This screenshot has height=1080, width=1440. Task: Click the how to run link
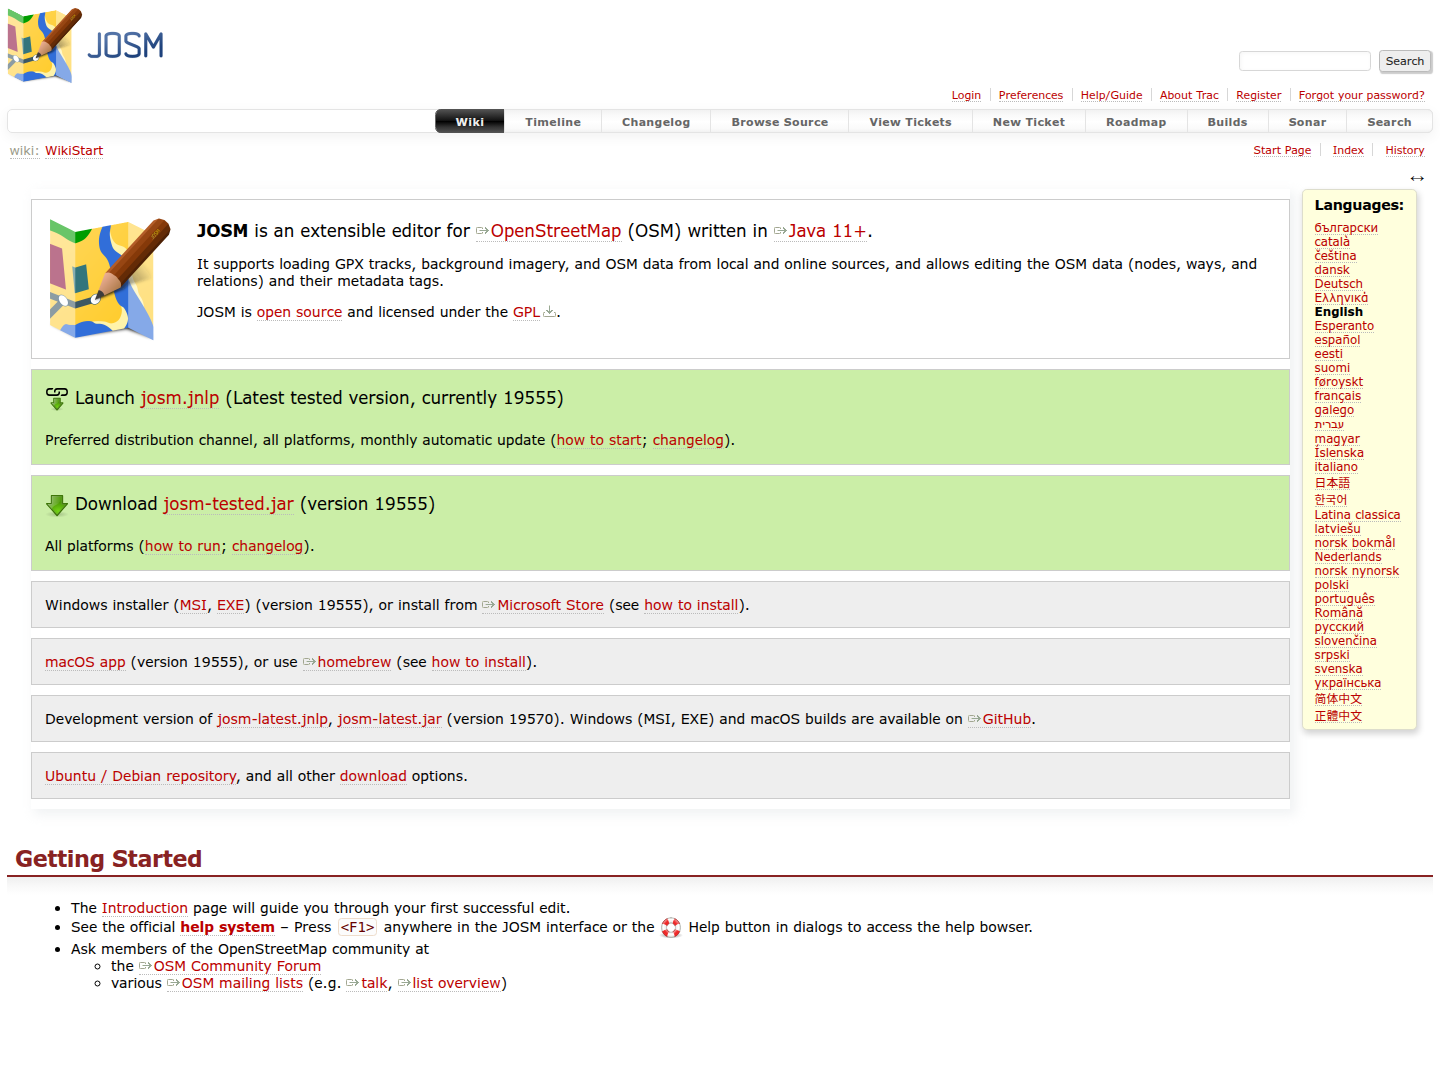coord(183,546)
